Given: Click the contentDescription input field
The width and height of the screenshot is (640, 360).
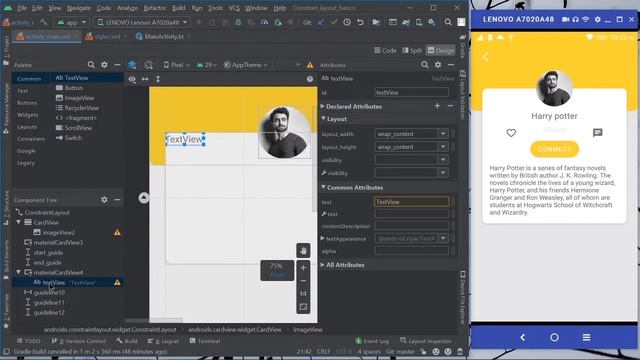Looking at the screenshot, I should tap(411, 226).
